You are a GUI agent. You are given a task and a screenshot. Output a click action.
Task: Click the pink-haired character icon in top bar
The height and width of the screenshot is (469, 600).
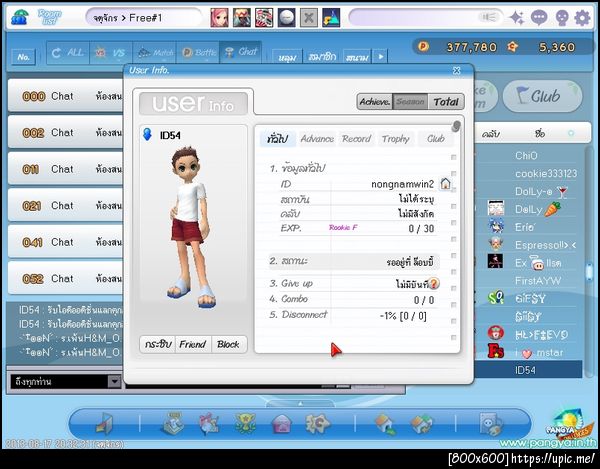[219, 18]
